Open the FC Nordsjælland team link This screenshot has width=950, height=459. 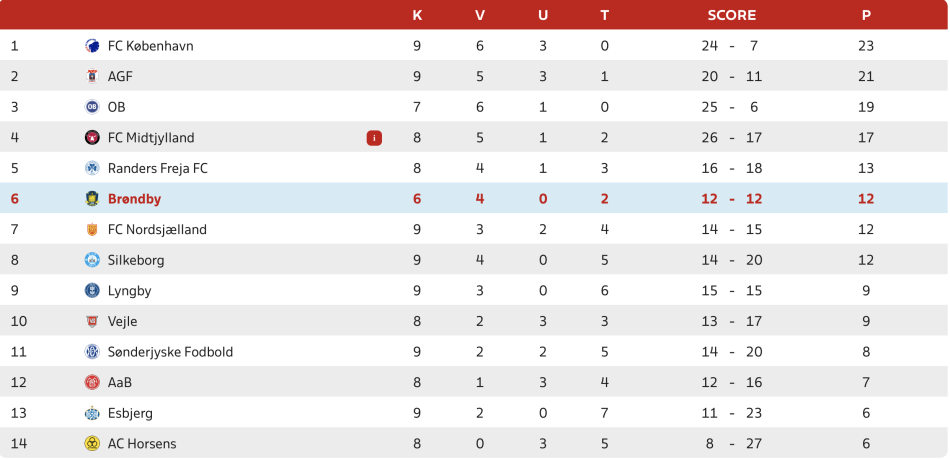coord(157,230)
